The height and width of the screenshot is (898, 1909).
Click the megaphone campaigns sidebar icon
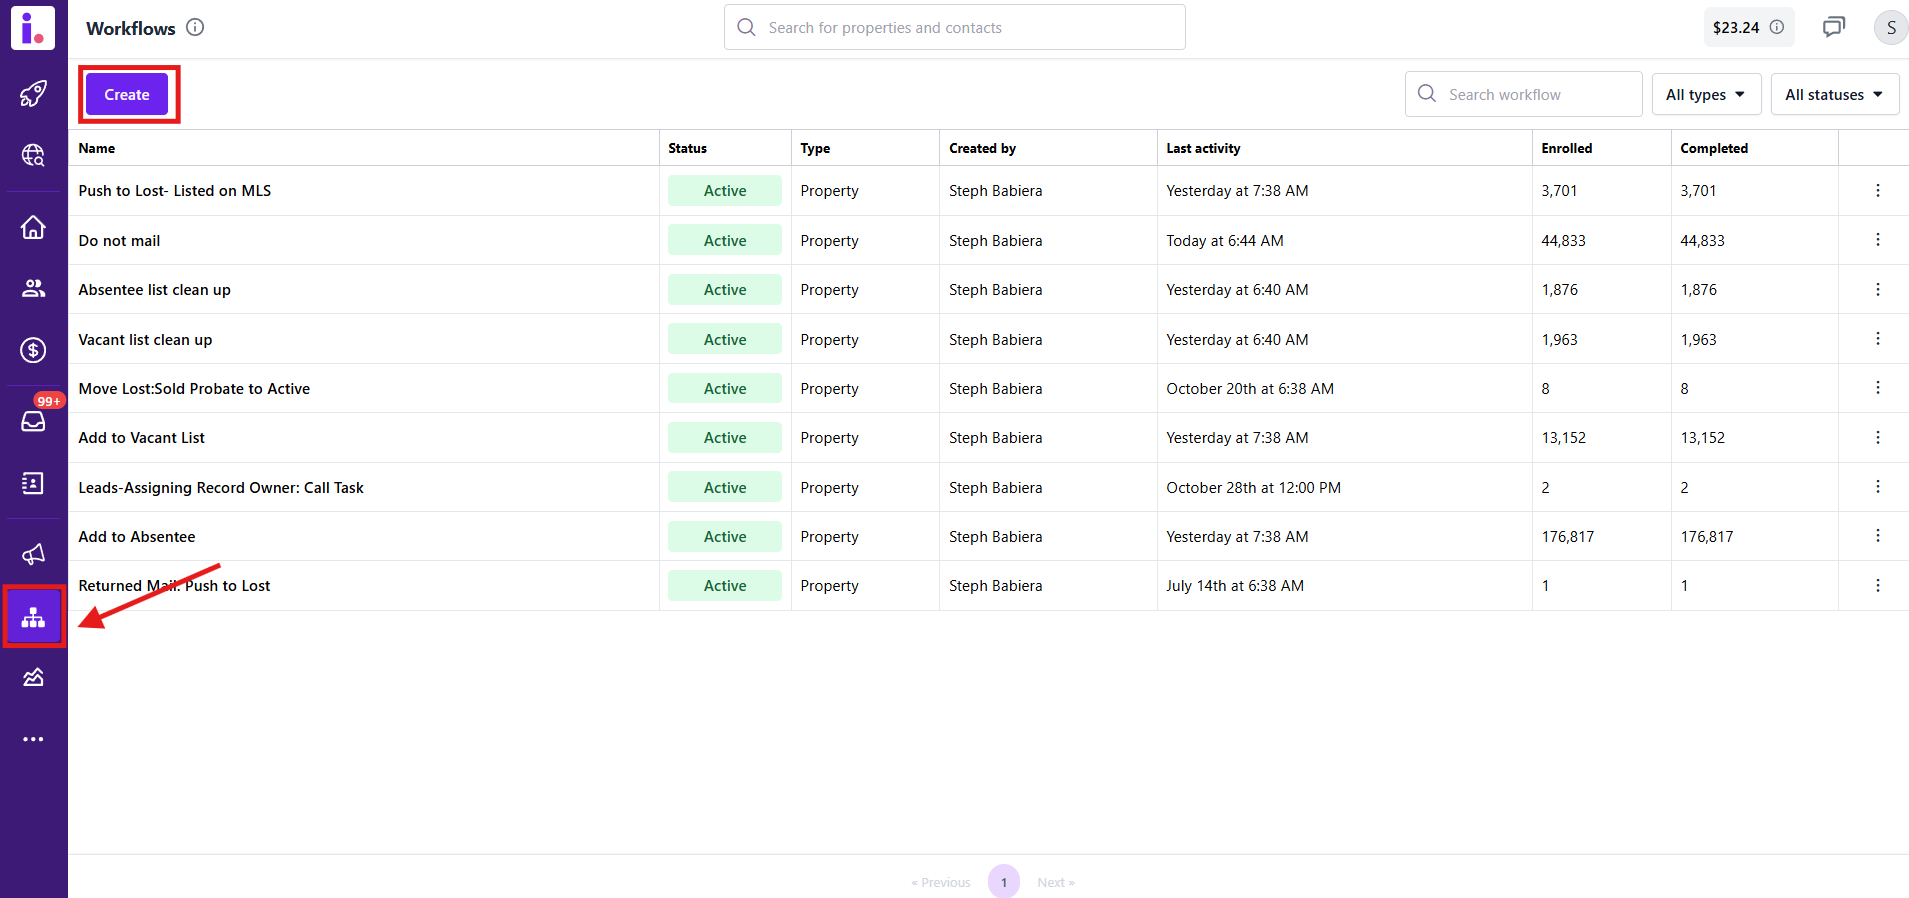point(33,554)
